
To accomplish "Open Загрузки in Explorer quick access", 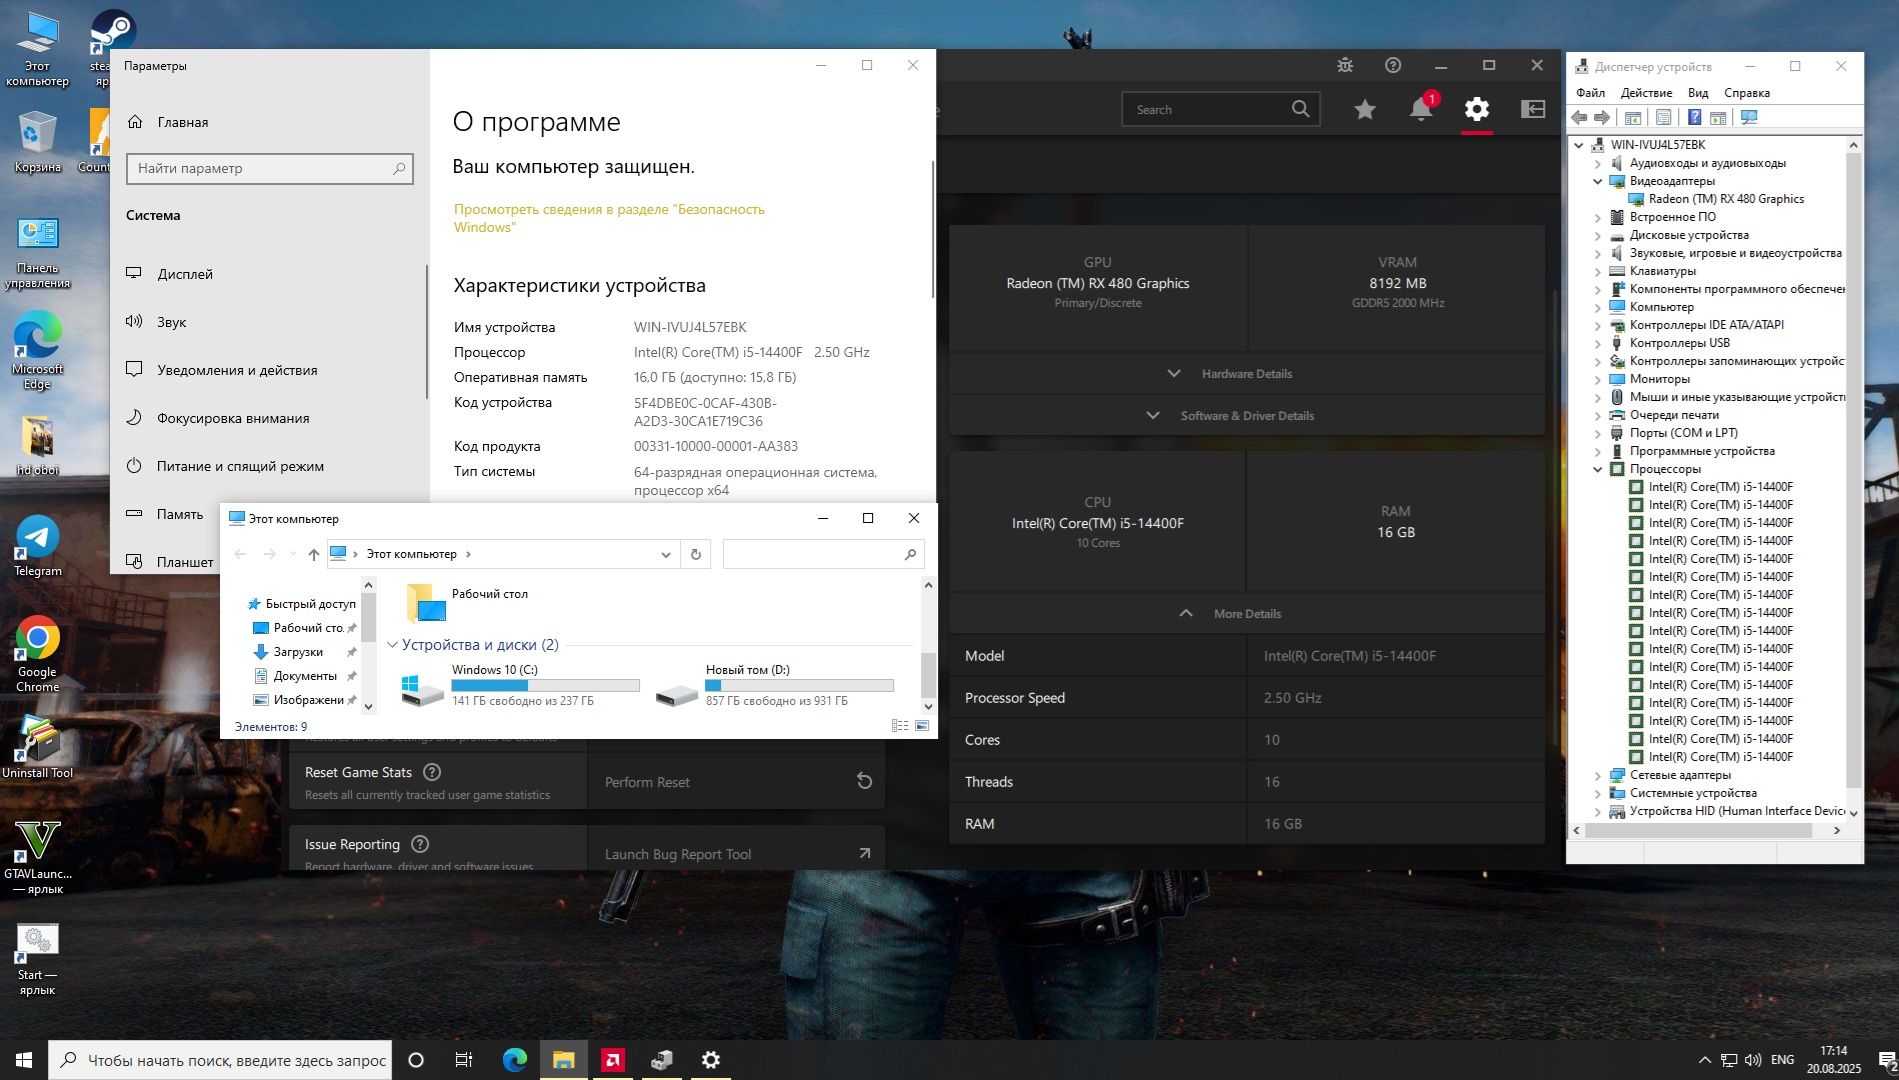I will (x=298, y=652).
